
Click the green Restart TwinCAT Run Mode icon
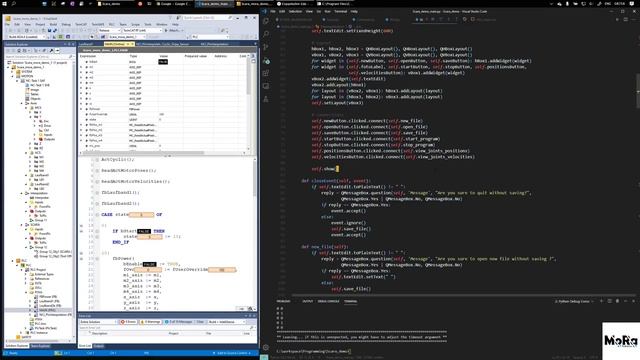tap(60, 37)
